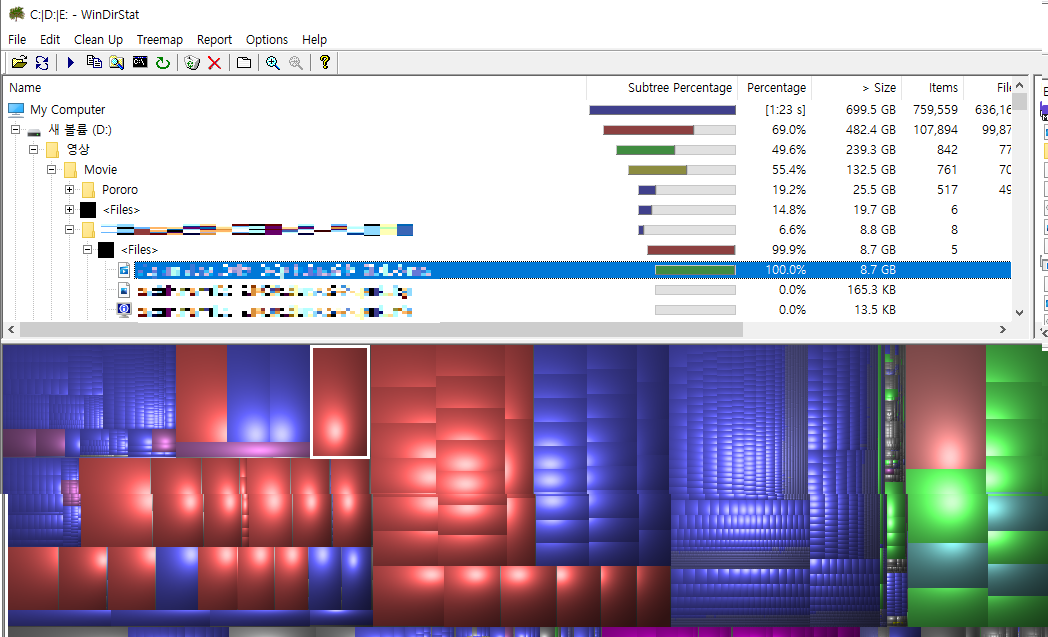The width and height of the screenshot is (1048, 637).
Task: Click the grayed Zoom Out magnifier icon
Action: tap(295, 62)
